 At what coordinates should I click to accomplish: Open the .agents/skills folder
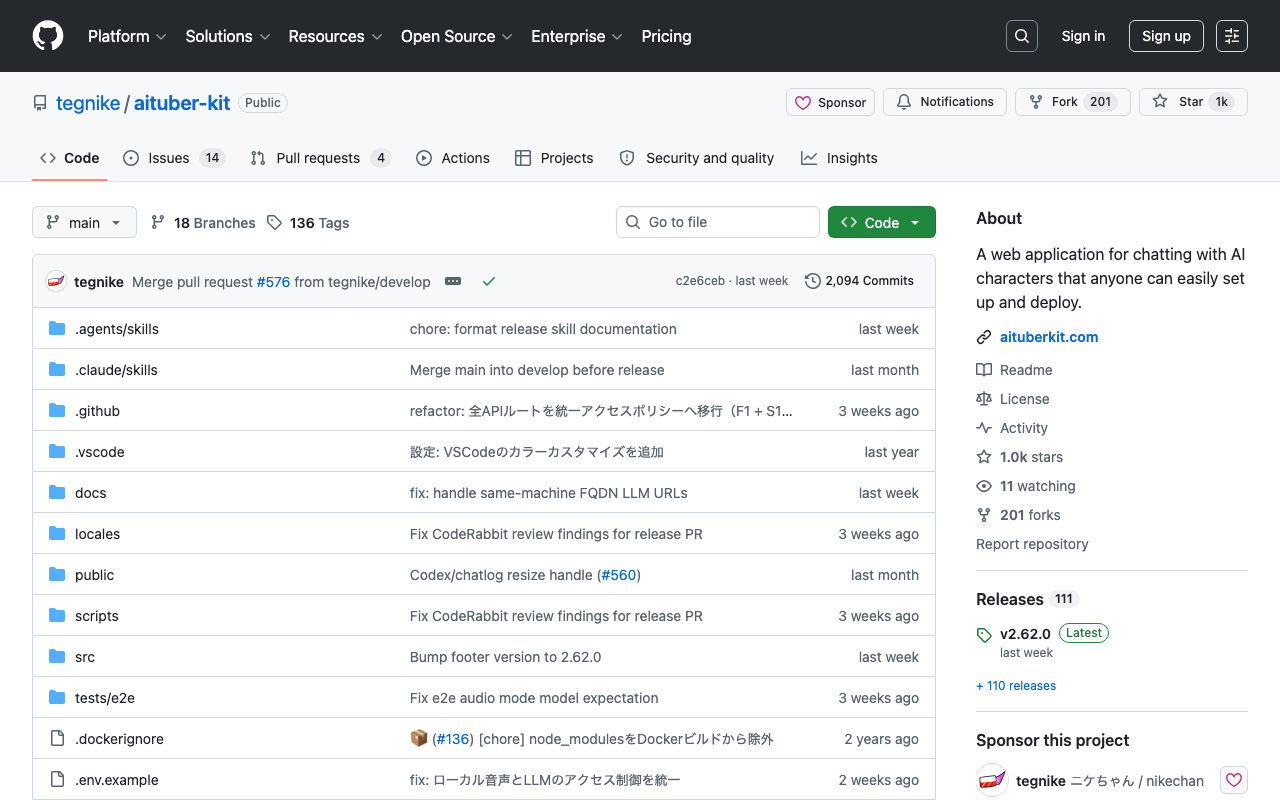[x=117, y=329]
